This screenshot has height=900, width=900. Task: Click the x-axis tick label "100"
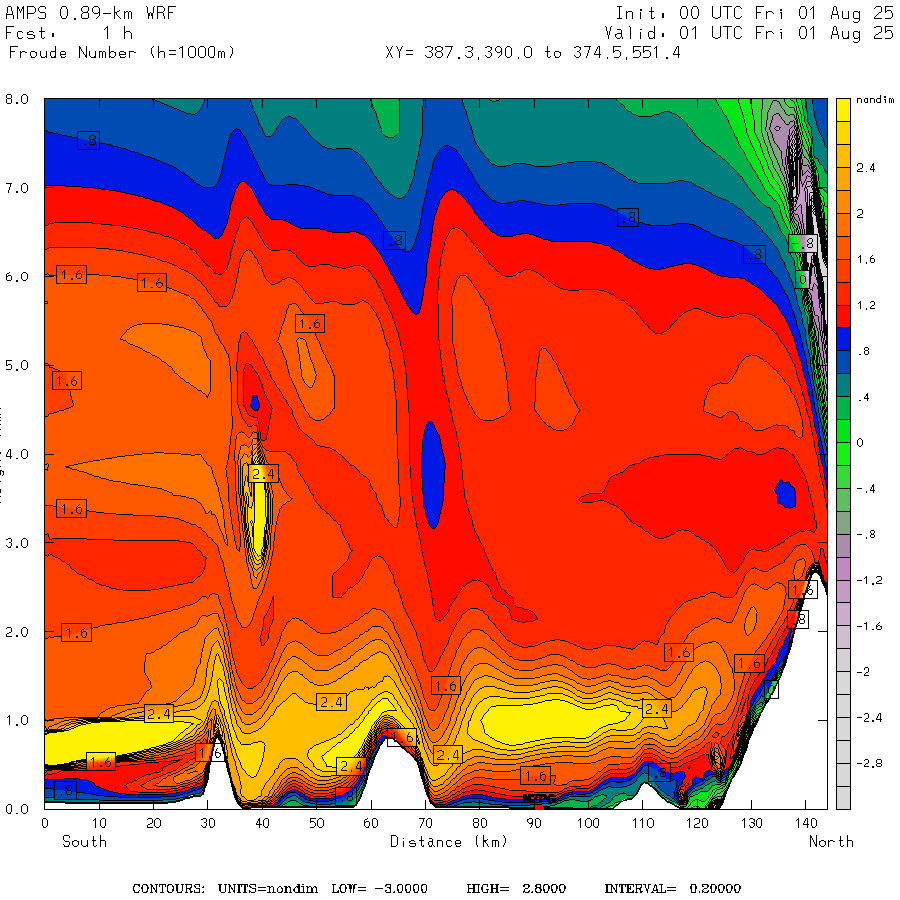point(588,823)
